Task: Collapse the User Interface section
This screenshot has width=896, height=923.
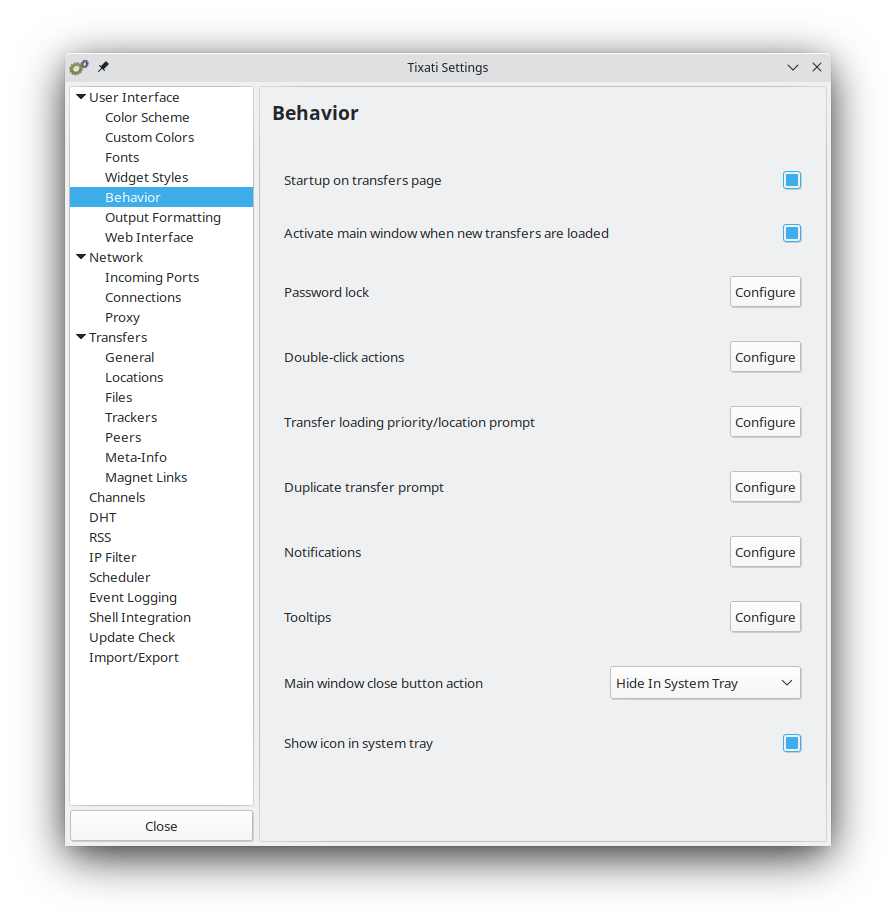Action: (81, 97)
